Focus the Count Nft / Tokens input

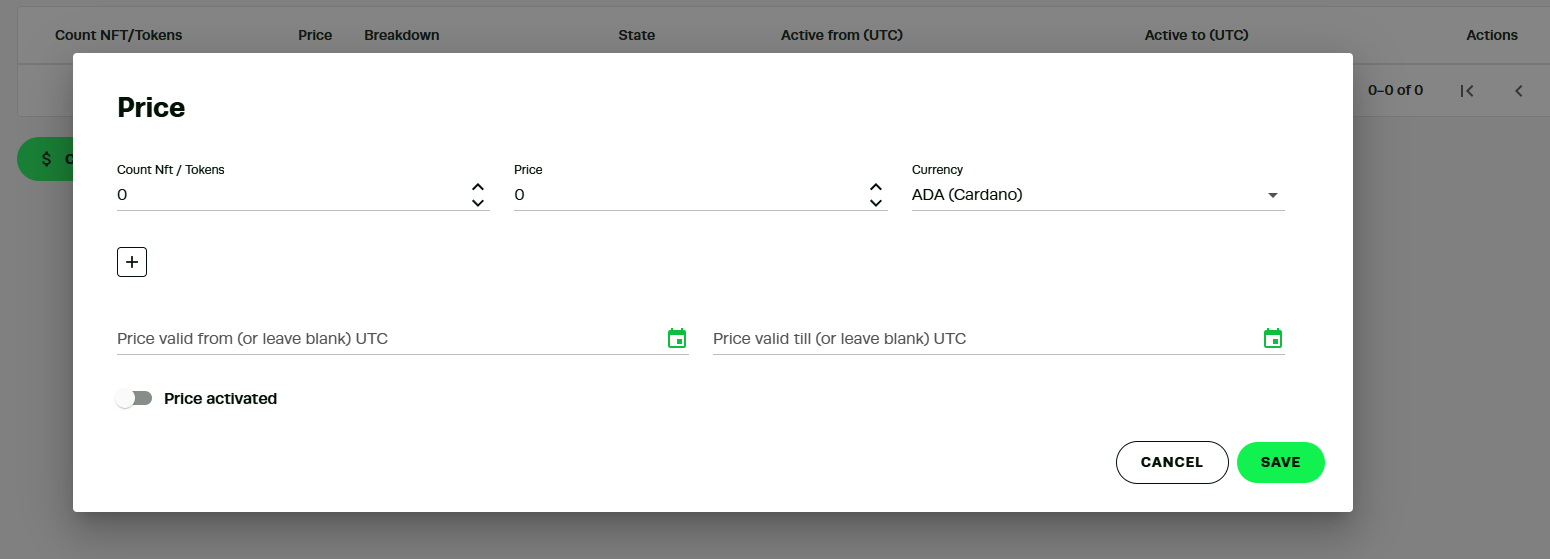(291, 195)
